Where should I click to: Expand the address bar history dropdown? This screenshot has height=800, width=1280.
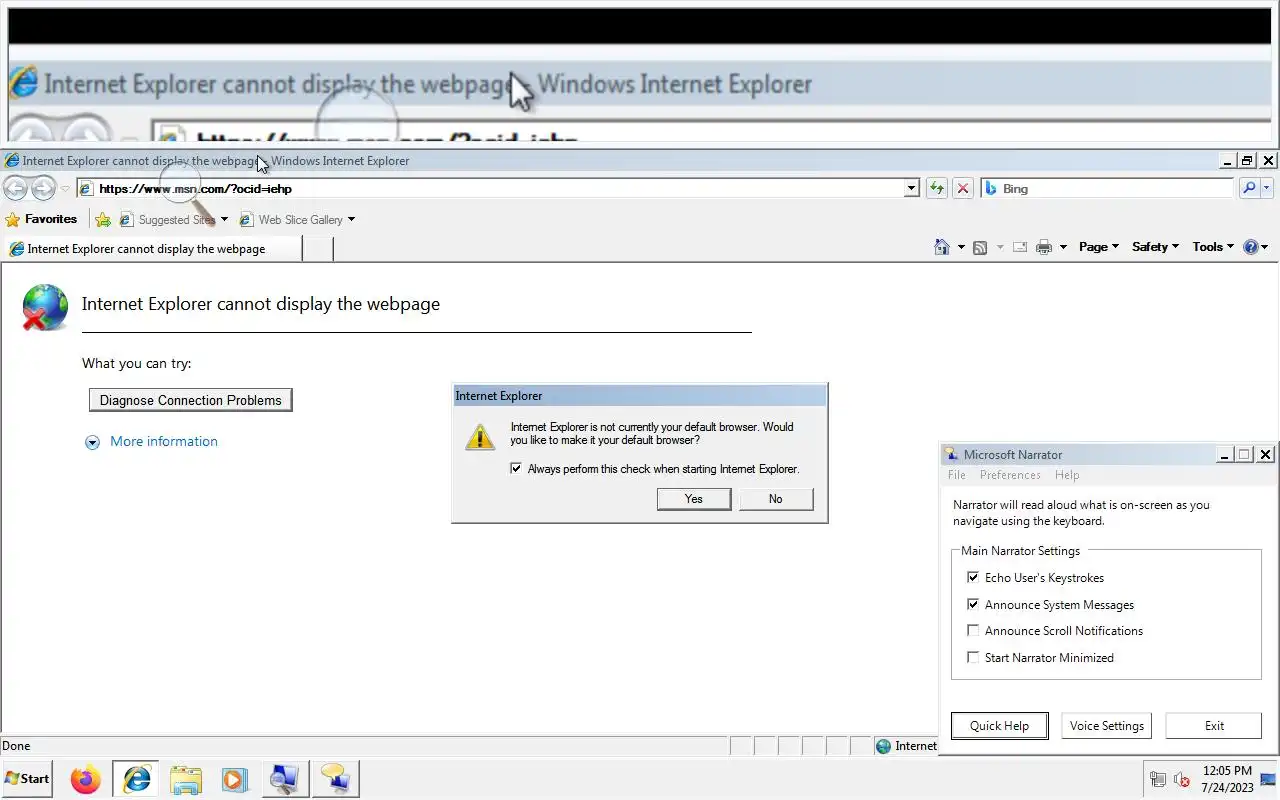(x=911, y=188)
